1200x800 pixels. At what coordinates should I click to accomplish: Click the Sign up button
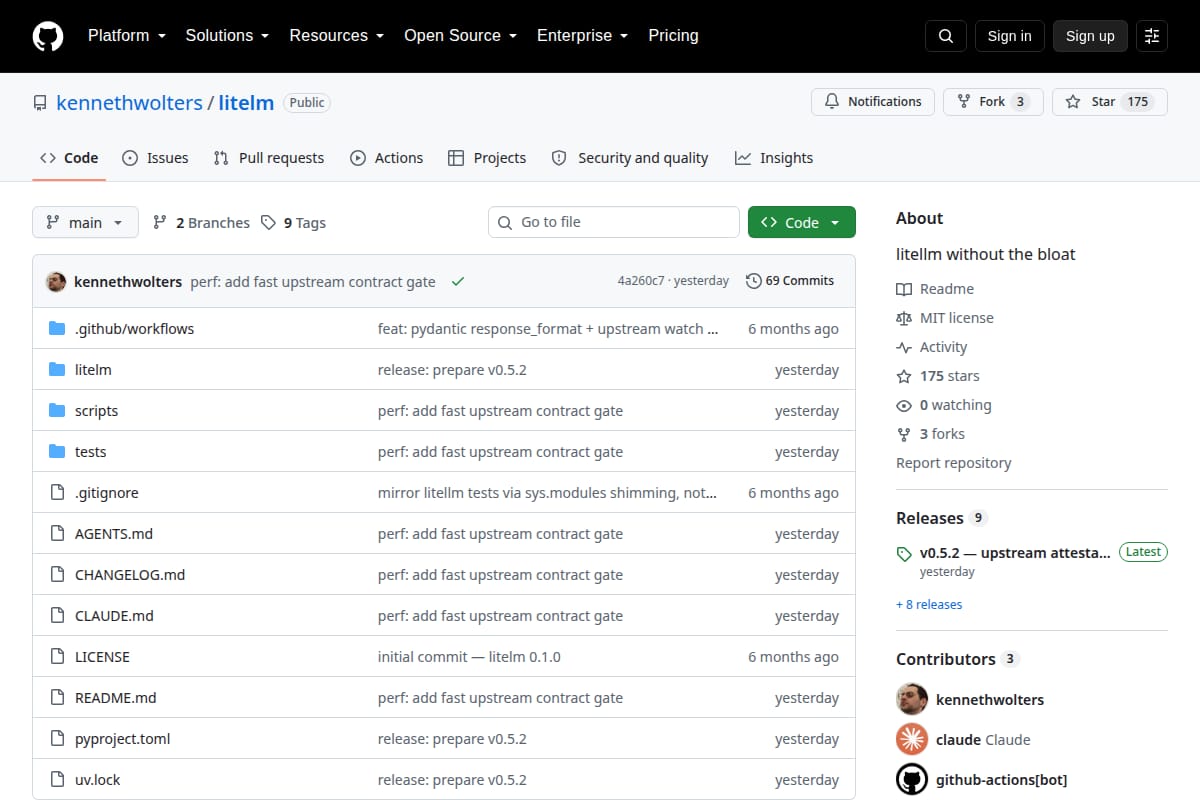pyautogui.click(x=1090, y=36)
